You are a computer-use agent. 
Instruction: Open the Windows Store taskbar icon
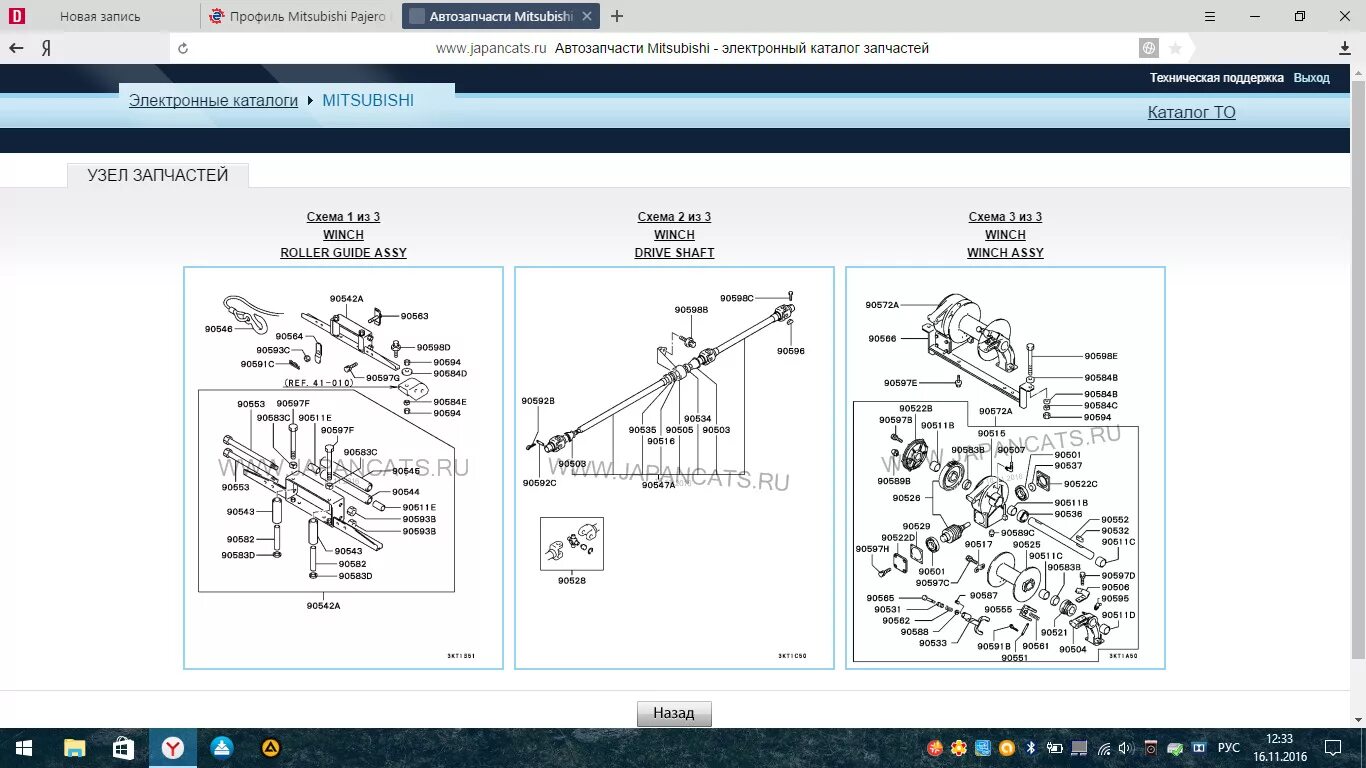click(x=123, y=748)
